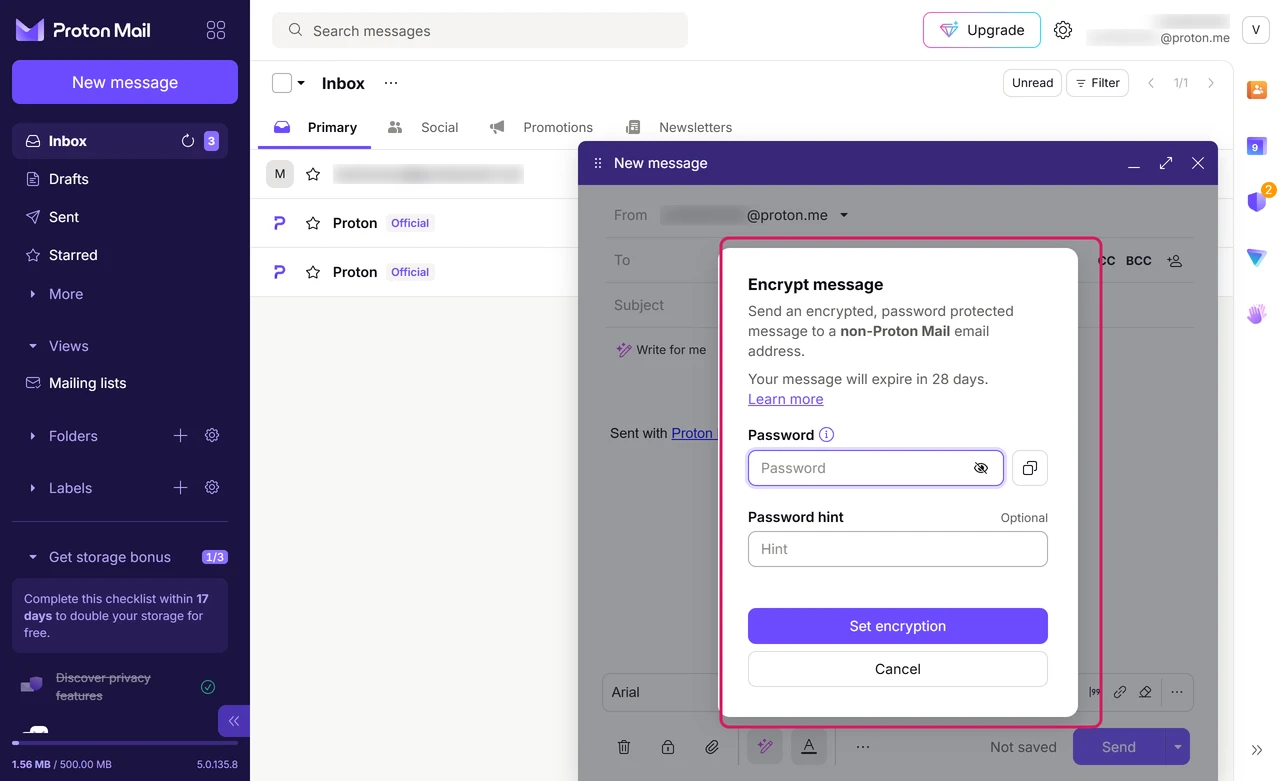The image size is (1280, 781).
Task: Delete the draft with the trash icon
Action: click(624, 746)
